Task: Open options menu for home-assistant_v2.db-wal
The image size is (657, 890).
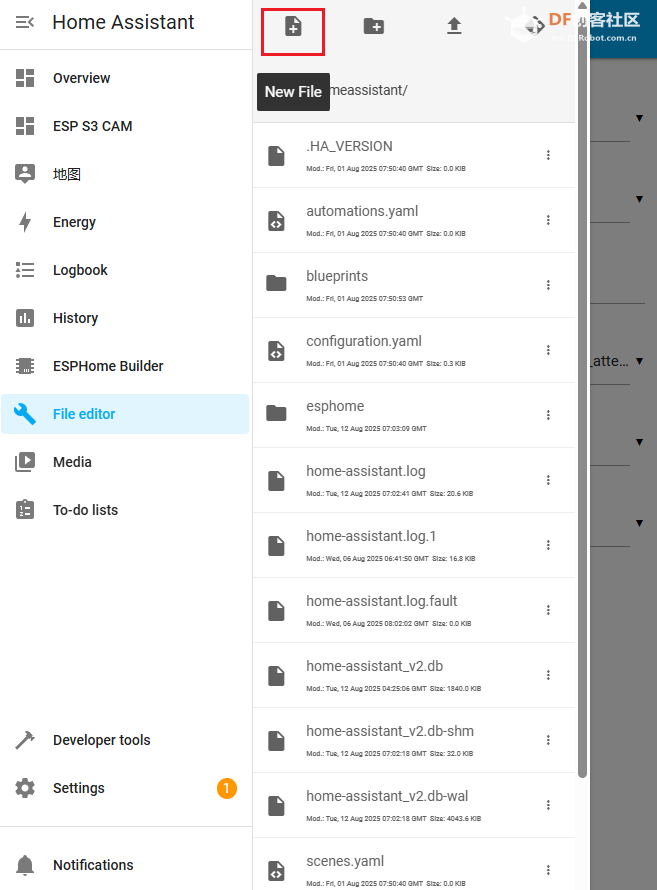Action: click(x=548, y=805)
